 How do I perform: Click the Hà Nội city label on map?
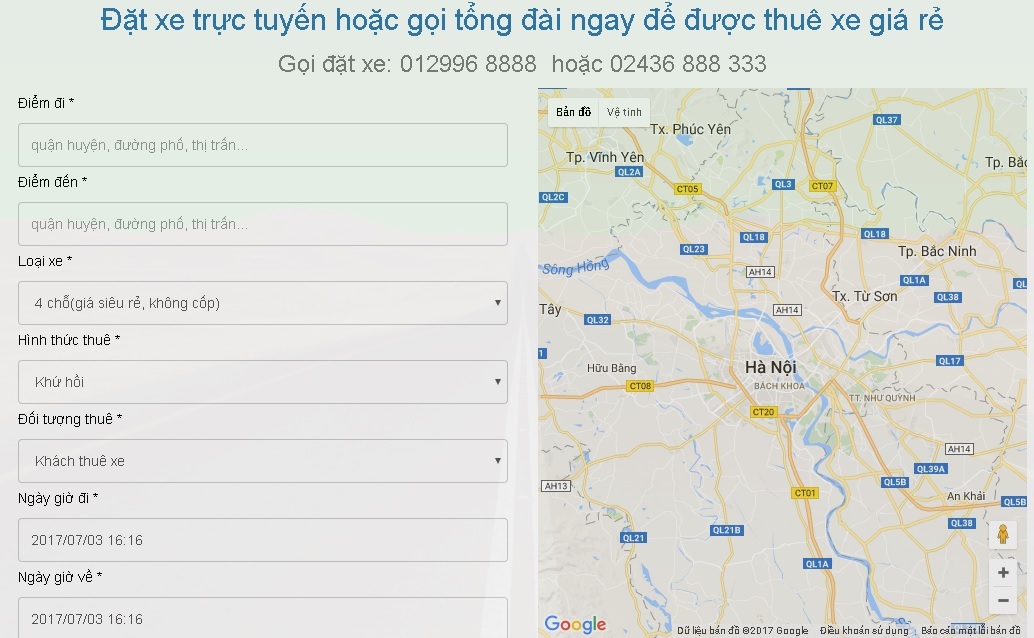click(x=771, y=367)
